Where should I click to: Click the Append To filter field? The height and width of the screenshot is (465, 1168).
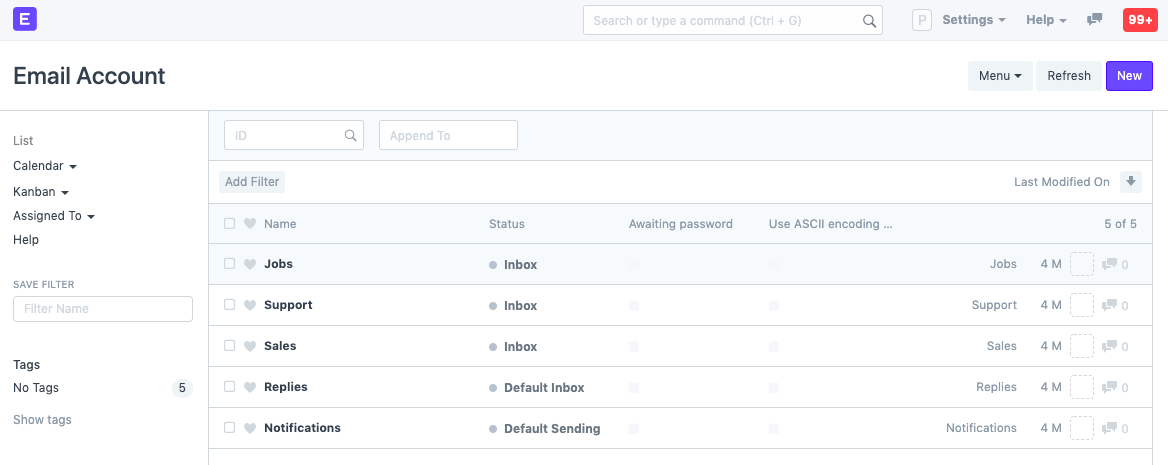[x=448, y=135]
